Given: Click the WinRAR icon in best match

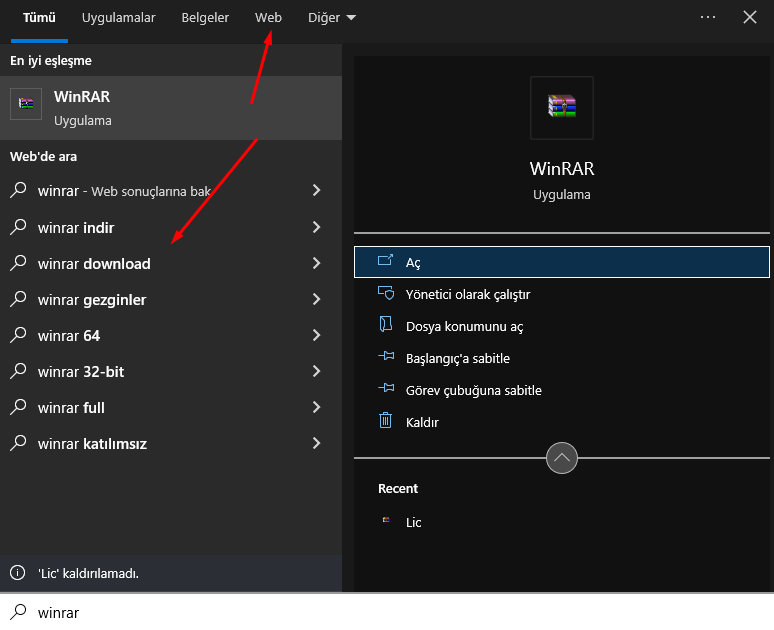Looking at the screenshot, I should pyautogui.click(x=26, y=104).
